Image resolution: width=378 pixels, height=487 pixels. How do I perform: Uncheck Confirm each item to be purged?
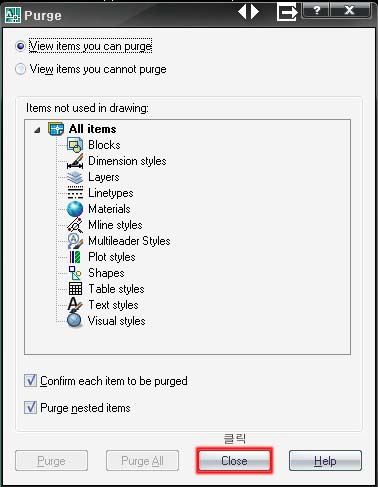(x=30, y=380)
